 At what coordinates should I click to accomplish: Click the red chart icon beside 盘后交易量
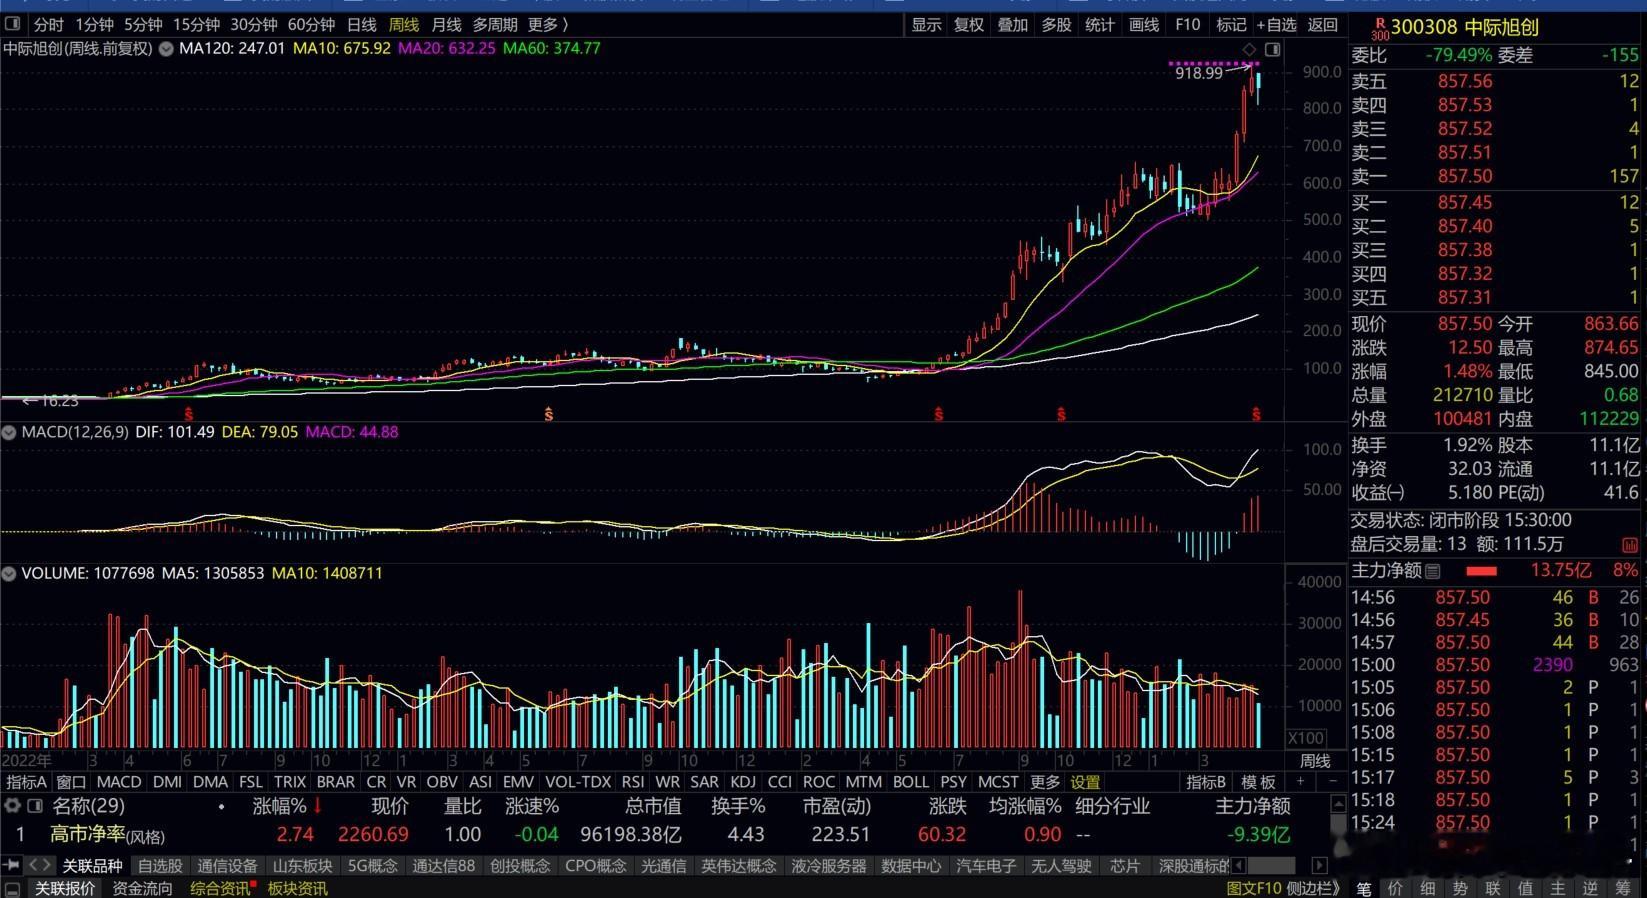tap(1631, 544)
